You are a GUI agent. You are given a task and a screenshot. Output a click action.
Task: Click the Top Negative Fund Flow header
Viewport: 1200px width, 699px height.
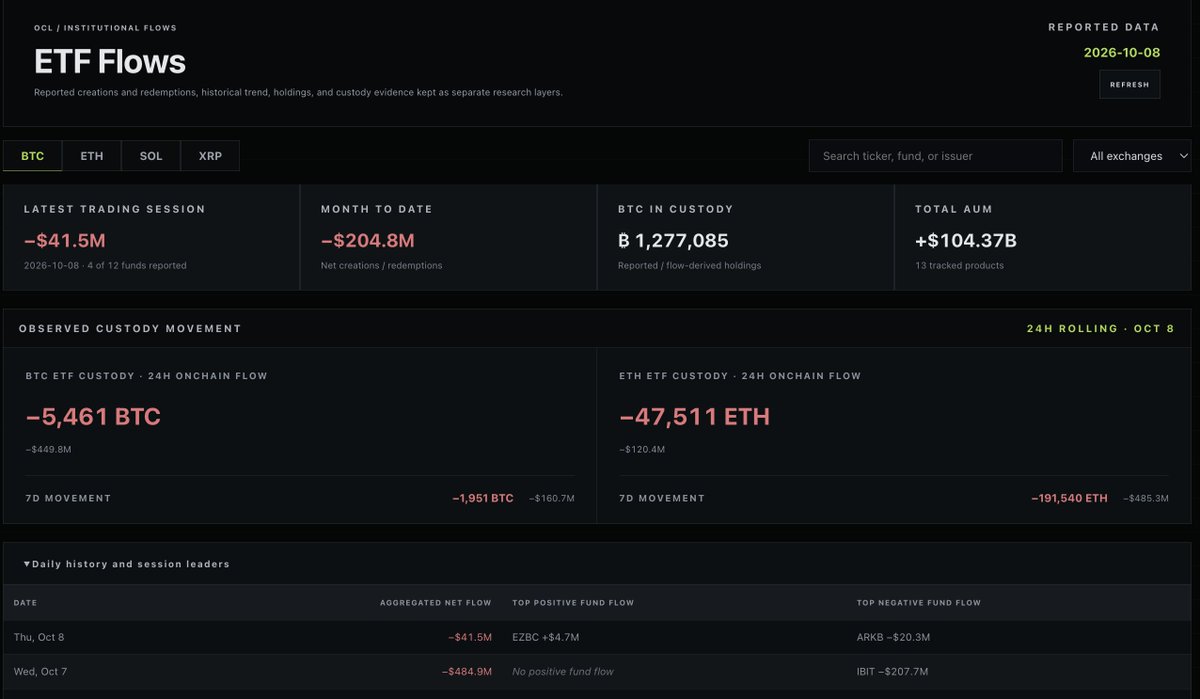(x=919, y=603)
